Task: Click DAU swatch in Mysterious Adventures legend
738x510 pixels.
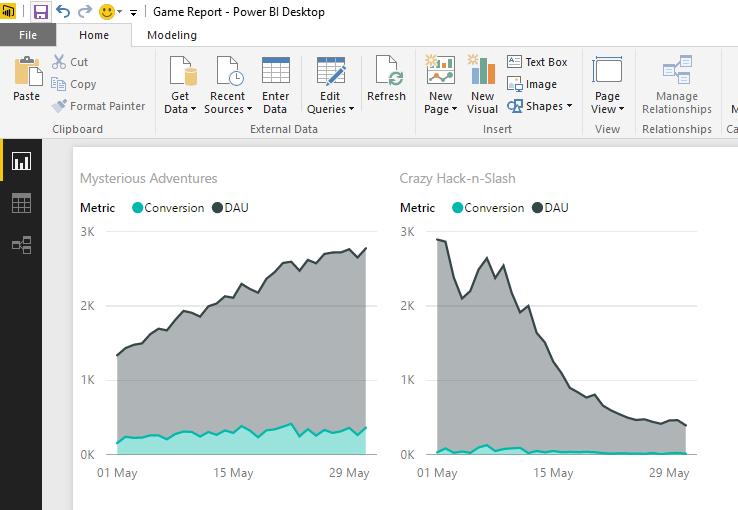Action: [217, 208]
